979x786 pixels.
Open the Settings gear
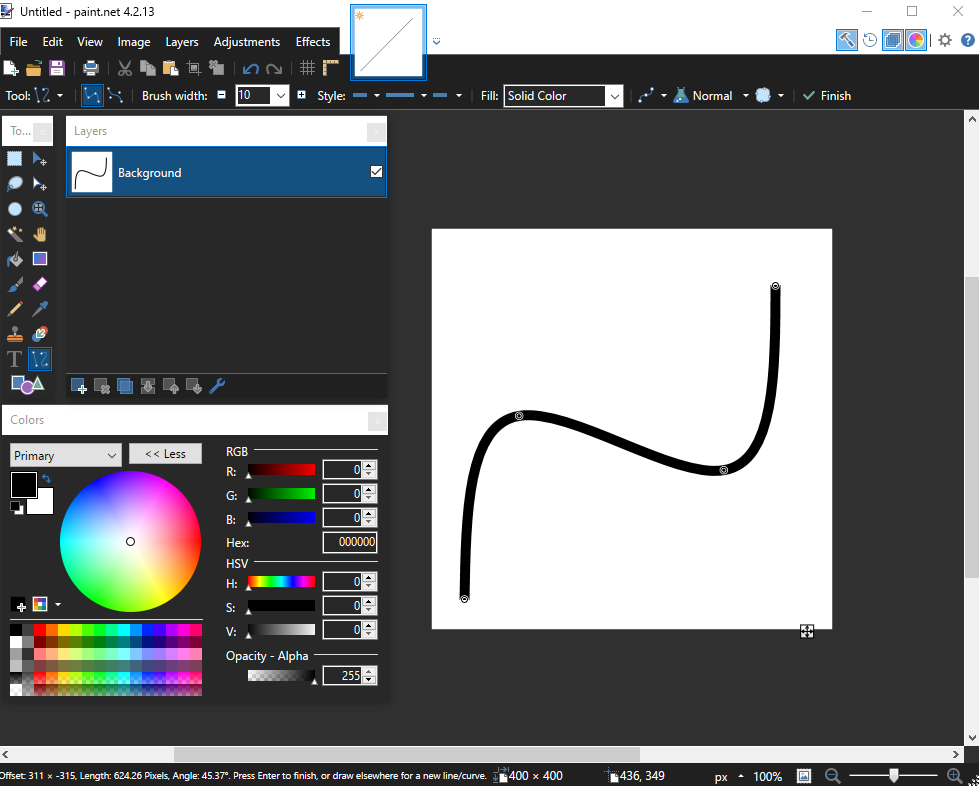click(945, 41)
